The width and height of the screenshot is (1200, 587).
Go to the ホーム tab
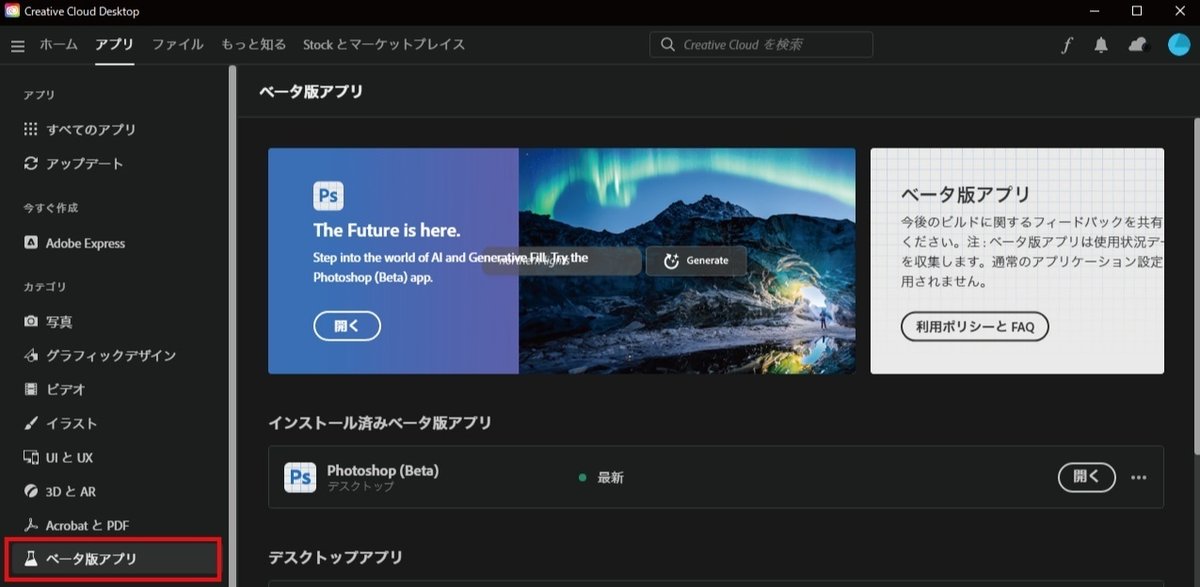(59, 45)
